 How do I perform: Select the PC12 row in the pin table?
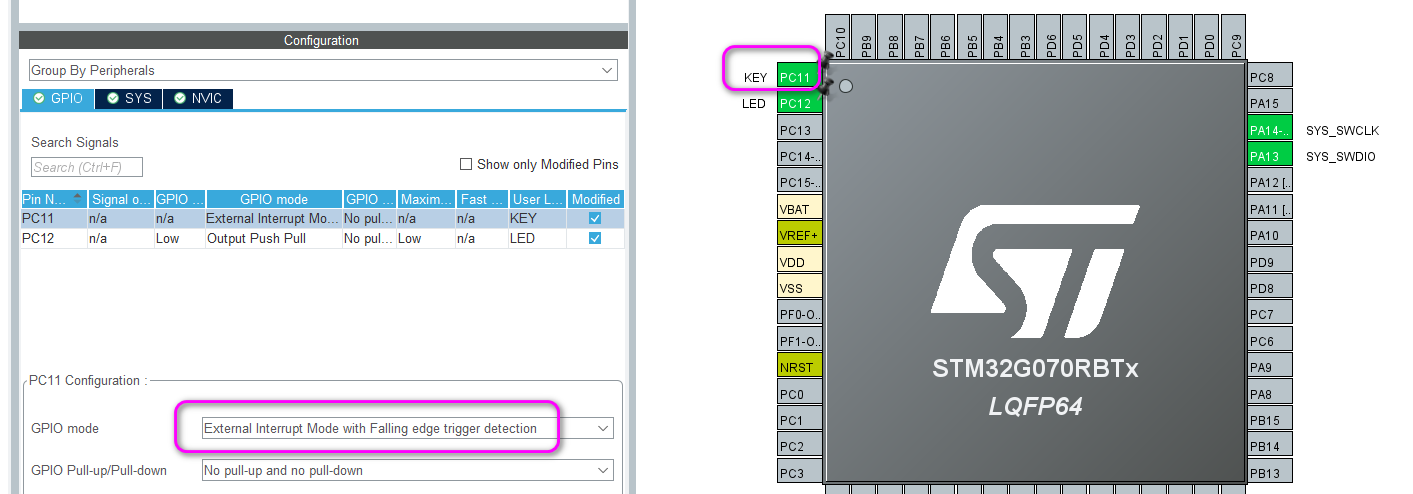[x=322, y=239]
